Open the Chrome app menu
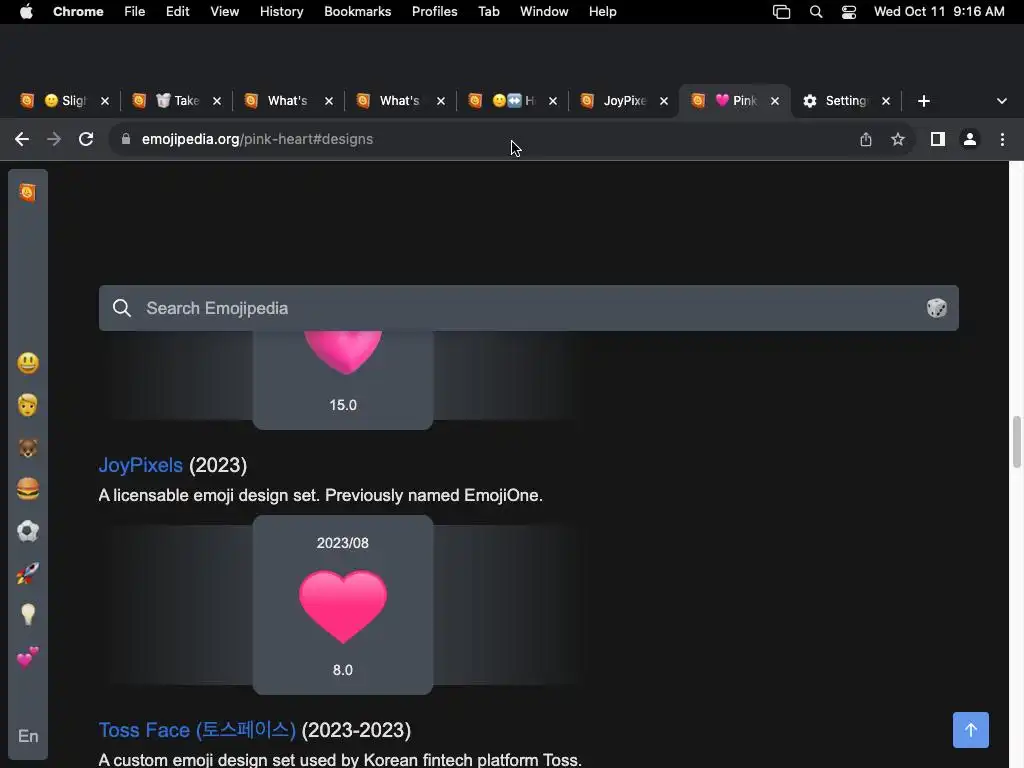 78,11
